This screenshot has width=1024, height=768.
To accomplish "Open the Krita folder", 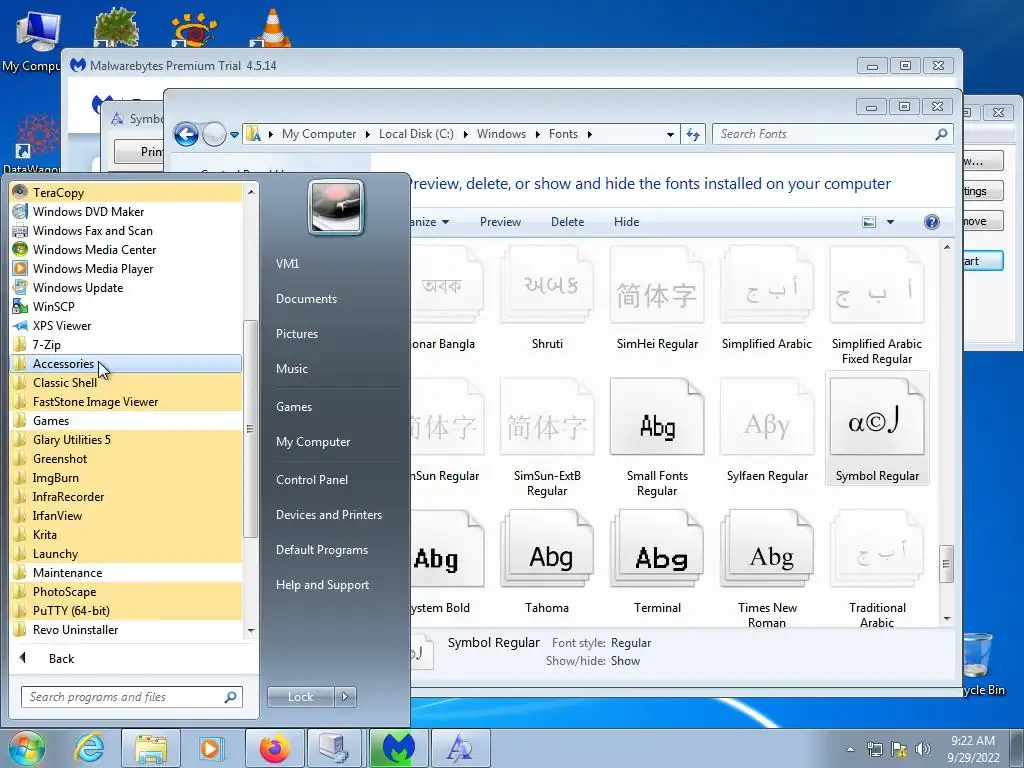I will click(126, 534).
